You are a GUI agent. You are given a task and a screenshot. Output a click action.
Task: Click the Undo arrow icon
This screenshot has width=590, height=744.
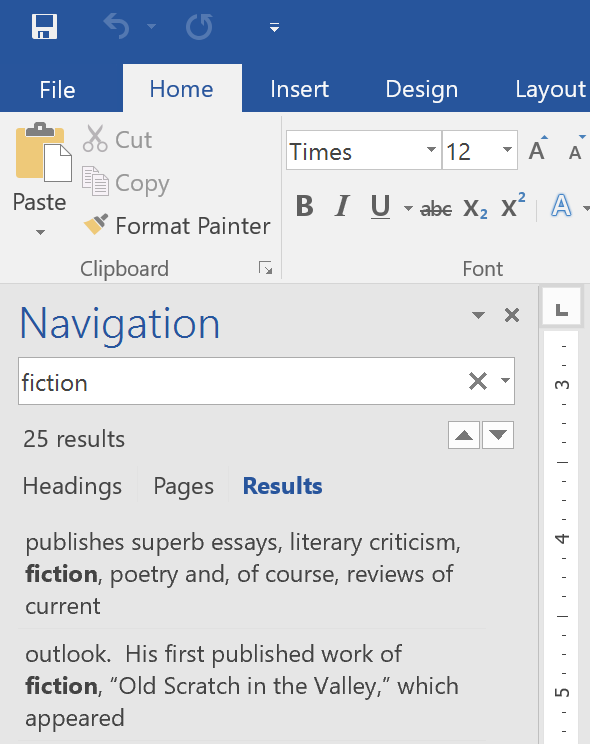(x=116, y=26)
